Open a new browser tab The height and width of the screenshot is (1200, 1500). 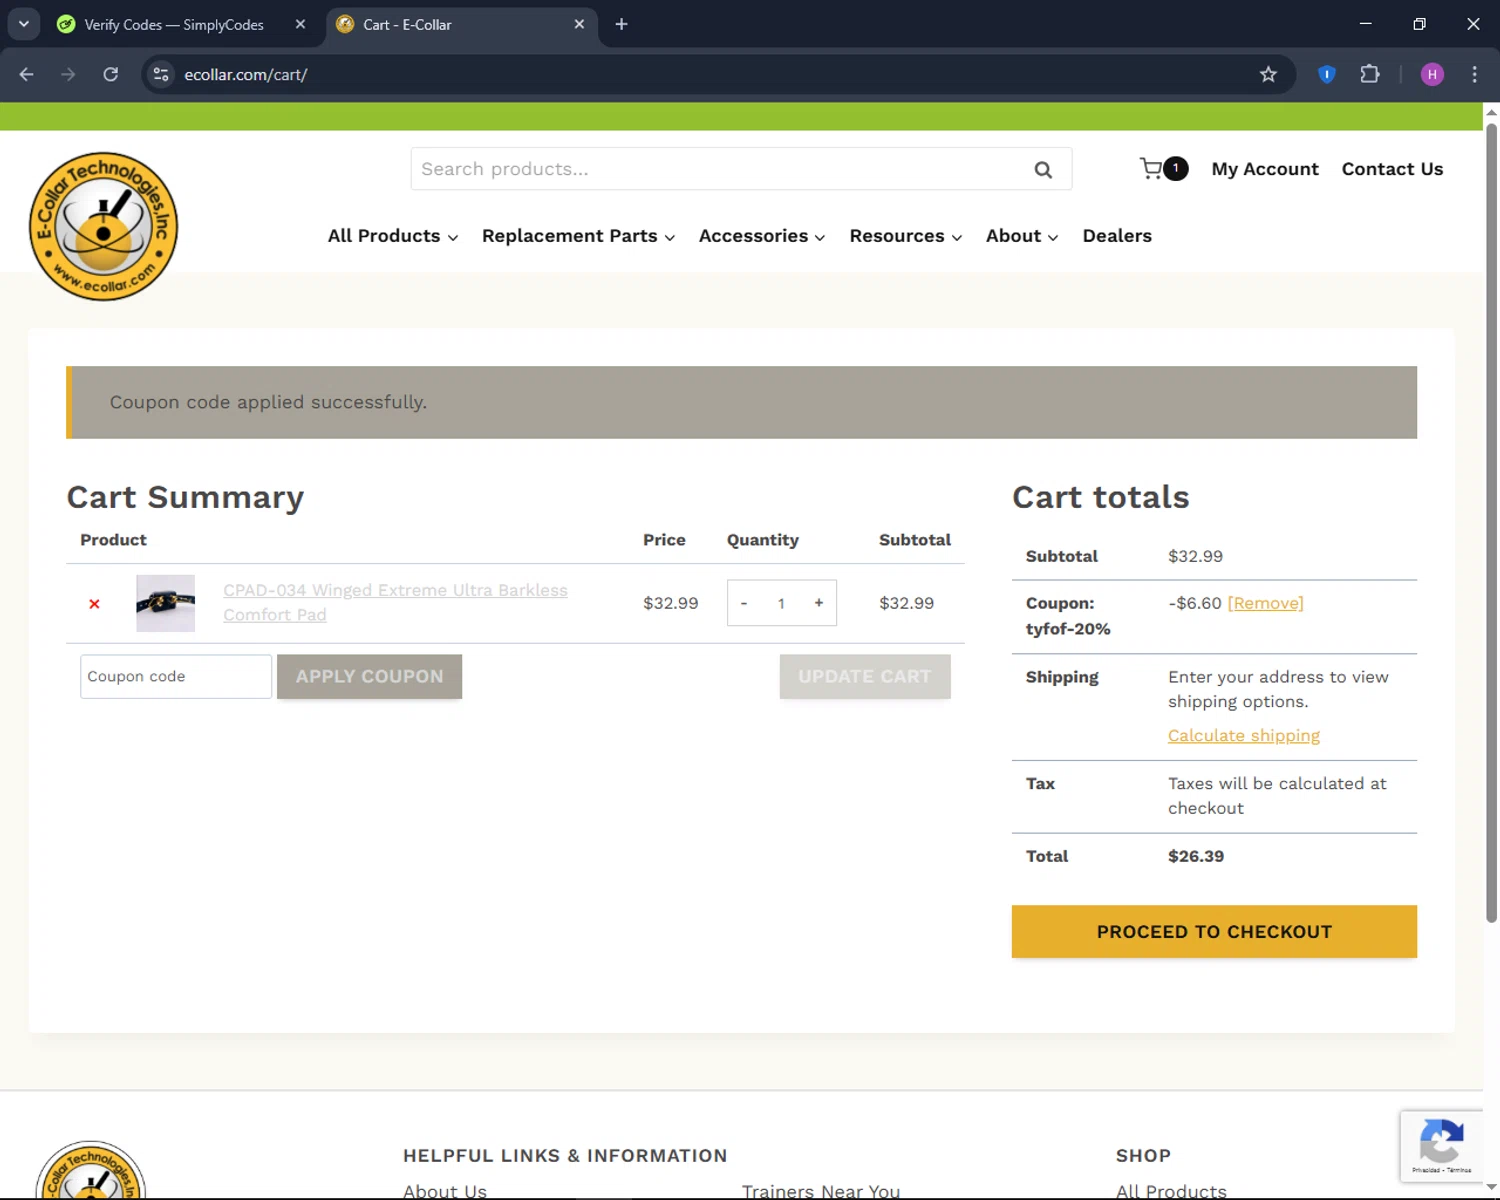point(621,24)
